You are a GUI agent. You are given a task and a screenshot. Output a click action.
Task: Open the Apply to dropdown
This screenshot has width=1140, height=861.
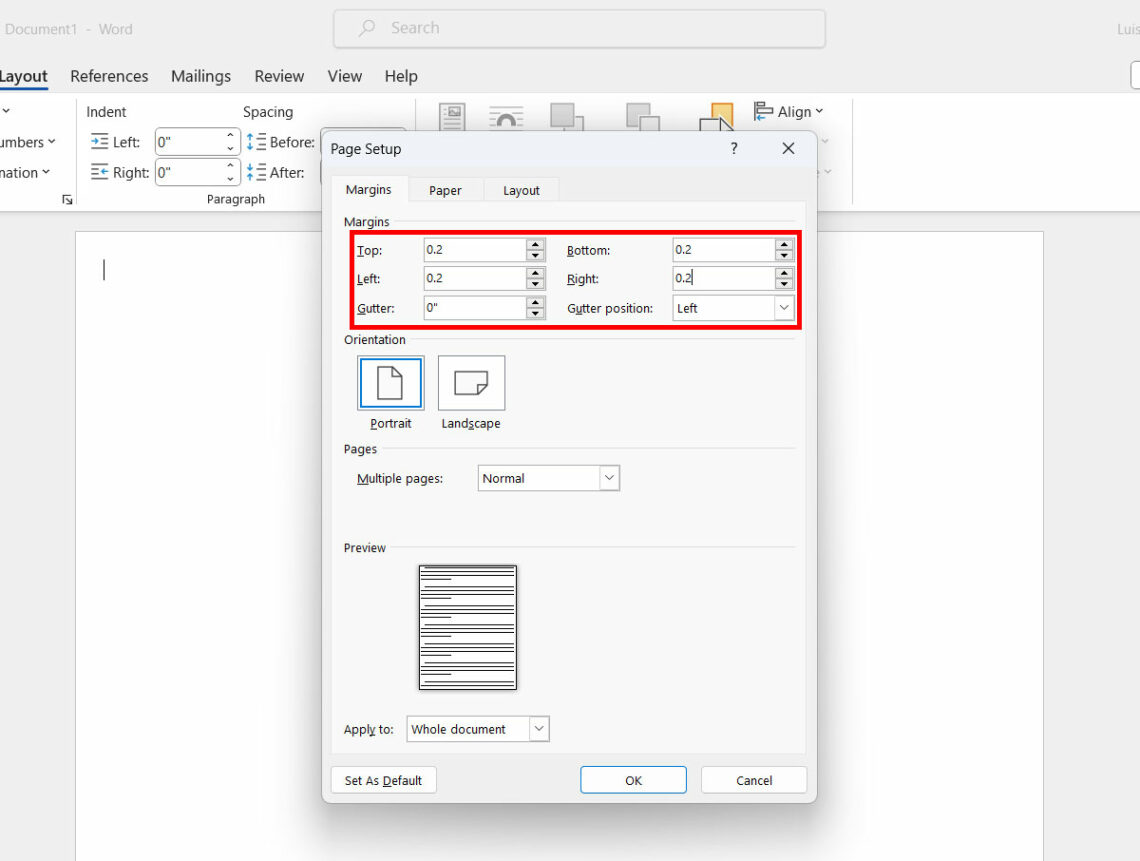[x=539, y=729]
